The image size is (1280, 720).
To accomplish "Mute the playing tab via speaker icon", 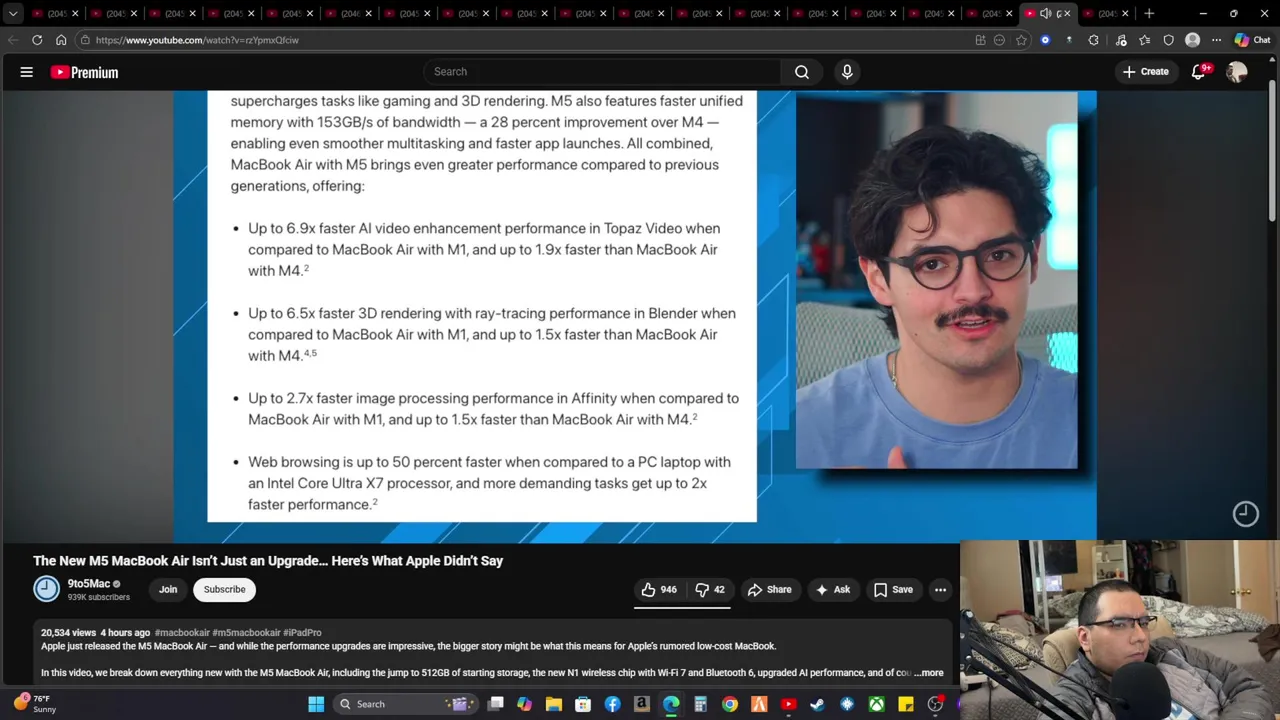I will [1045, 13].
